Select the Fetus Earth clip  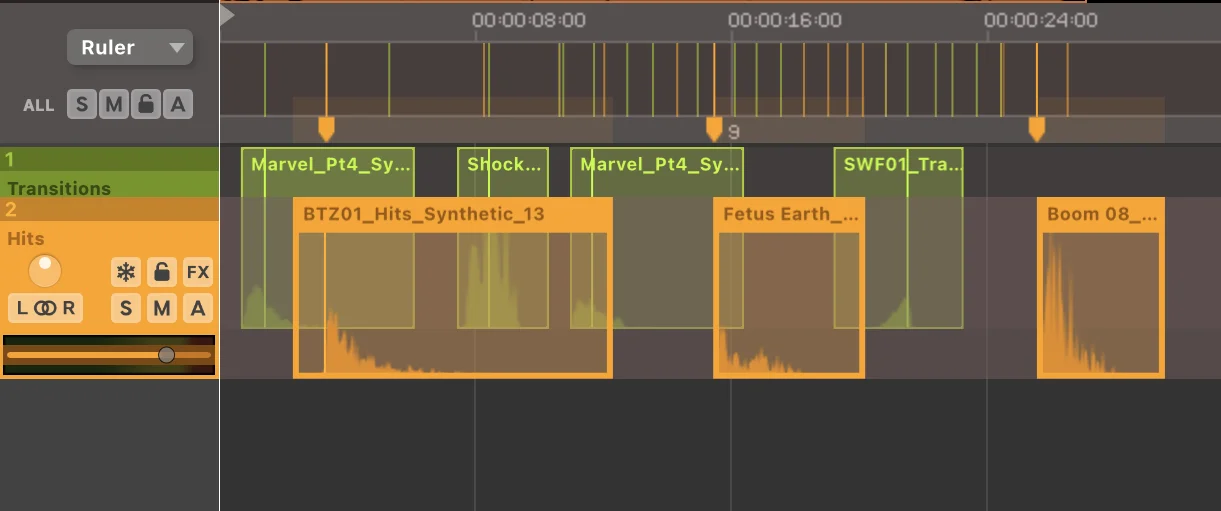[789, 288]
